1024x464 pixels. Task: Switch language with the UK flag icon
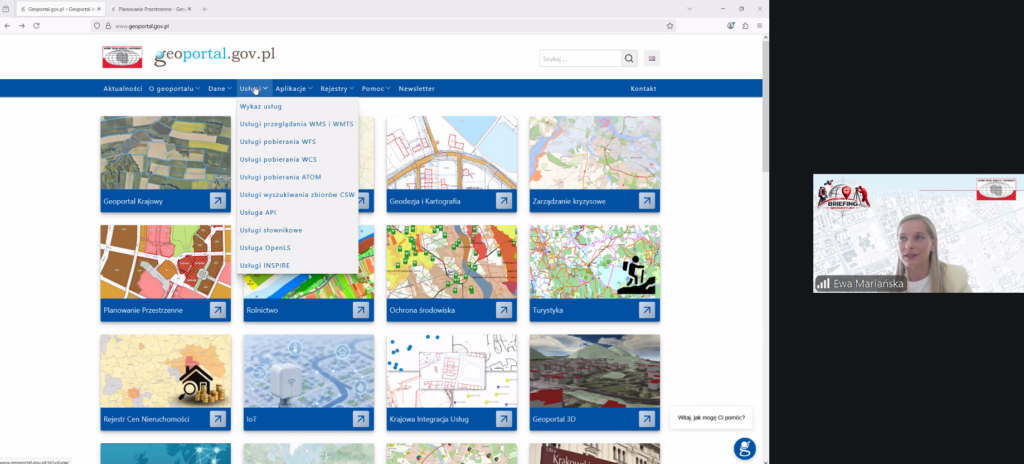(652, 58)
